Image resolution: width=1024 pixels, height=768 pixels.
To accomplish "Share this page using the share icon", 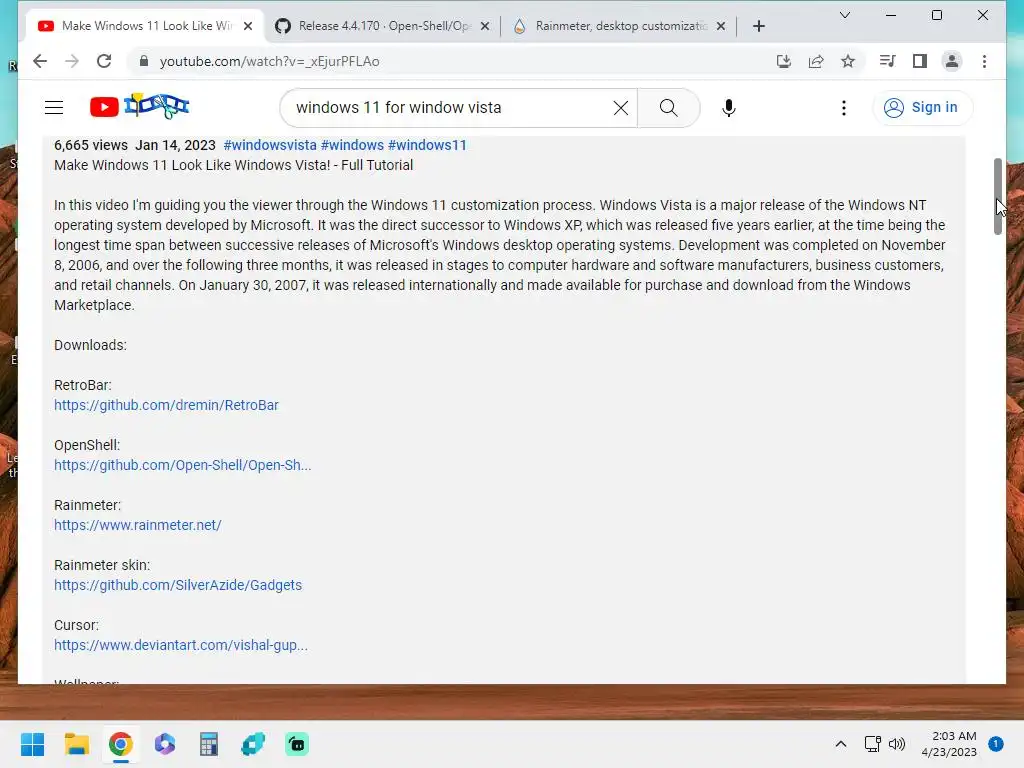I will [816, 61].
